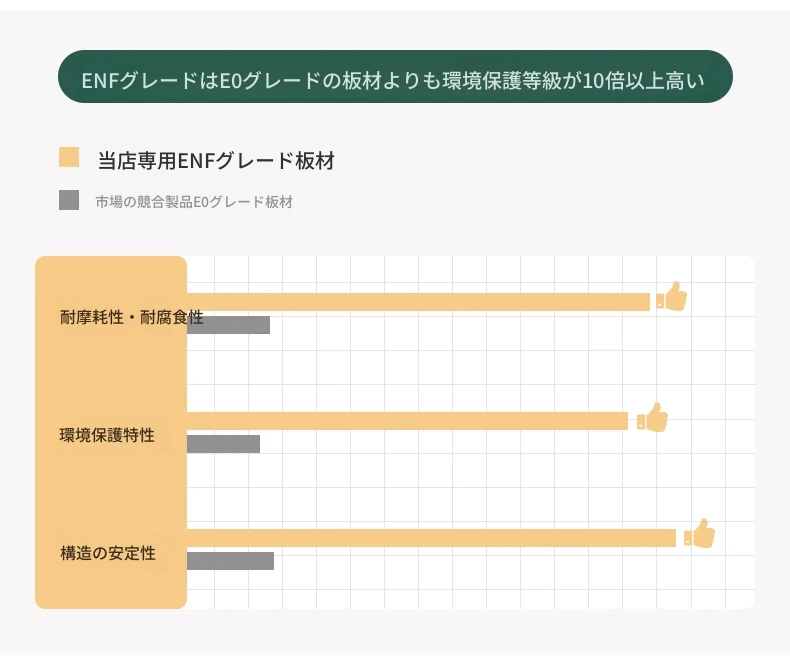Select the orange 構造の安定性 bar
The width and height of the screenshot is (790, 657).
click(431, 538)
